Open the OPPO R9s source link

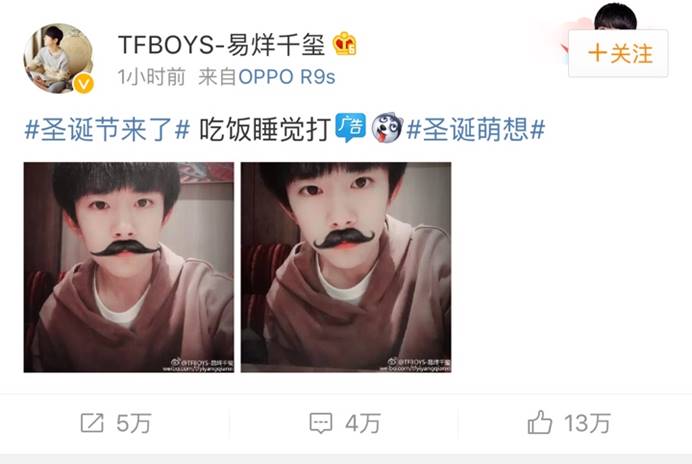point(287,77)
